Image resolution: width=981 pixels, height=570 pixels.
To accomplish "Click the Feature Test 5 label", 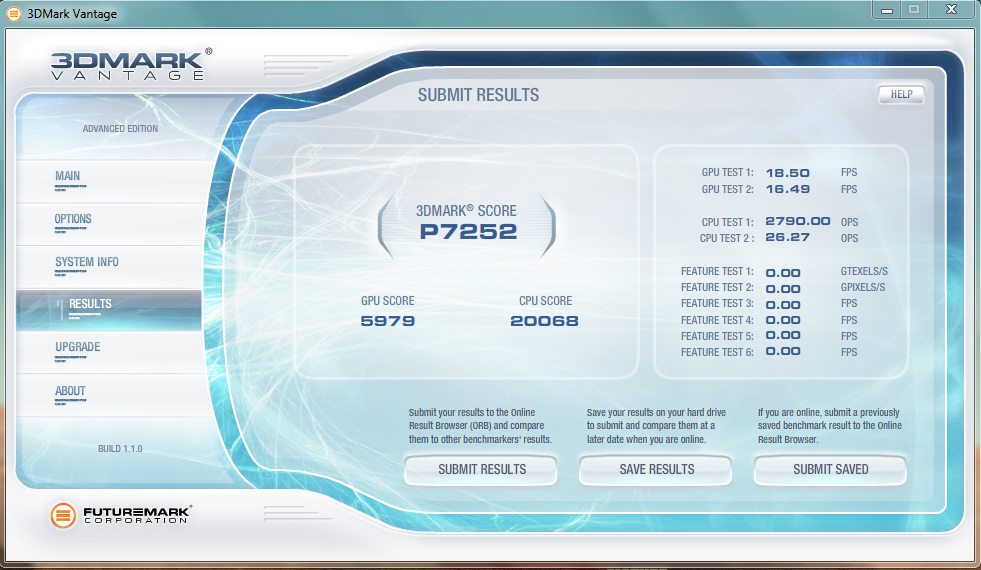I will point(717,337).
